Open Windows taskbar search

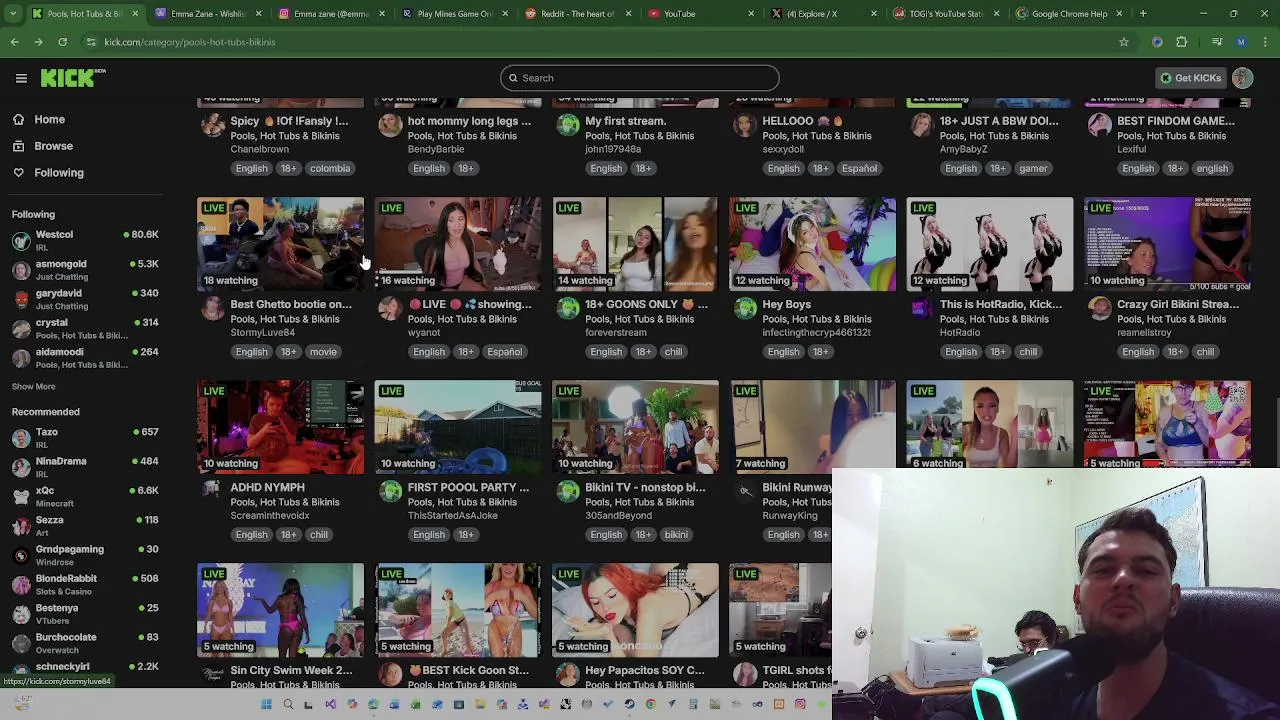[288, 704]
